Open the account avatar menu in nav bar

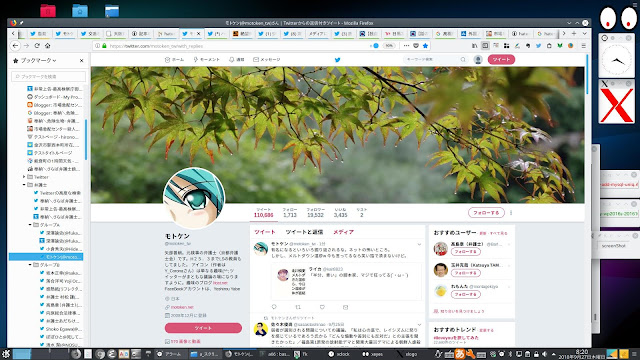tap(478, 60)
